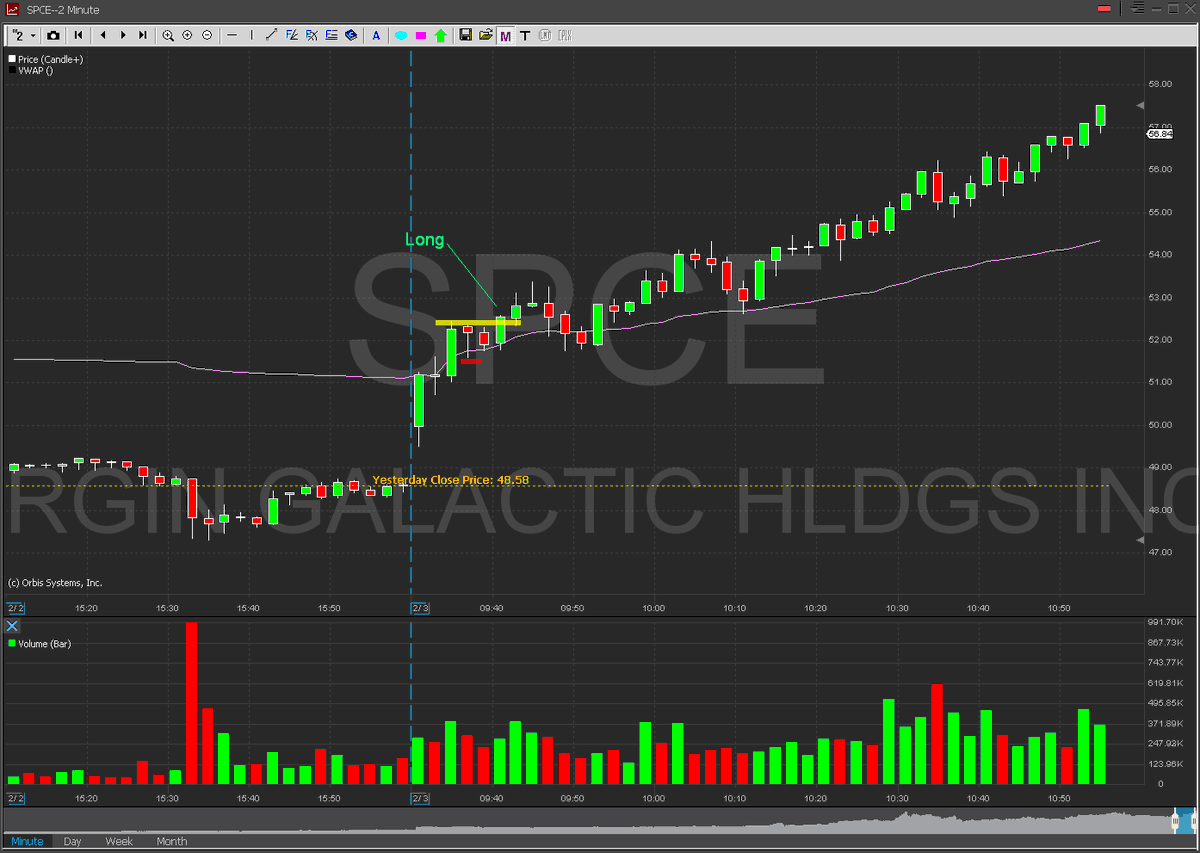Screen dimensions: 1200x853
Task: Click upper grey triangle on price axis
Action: point(1139,105)
